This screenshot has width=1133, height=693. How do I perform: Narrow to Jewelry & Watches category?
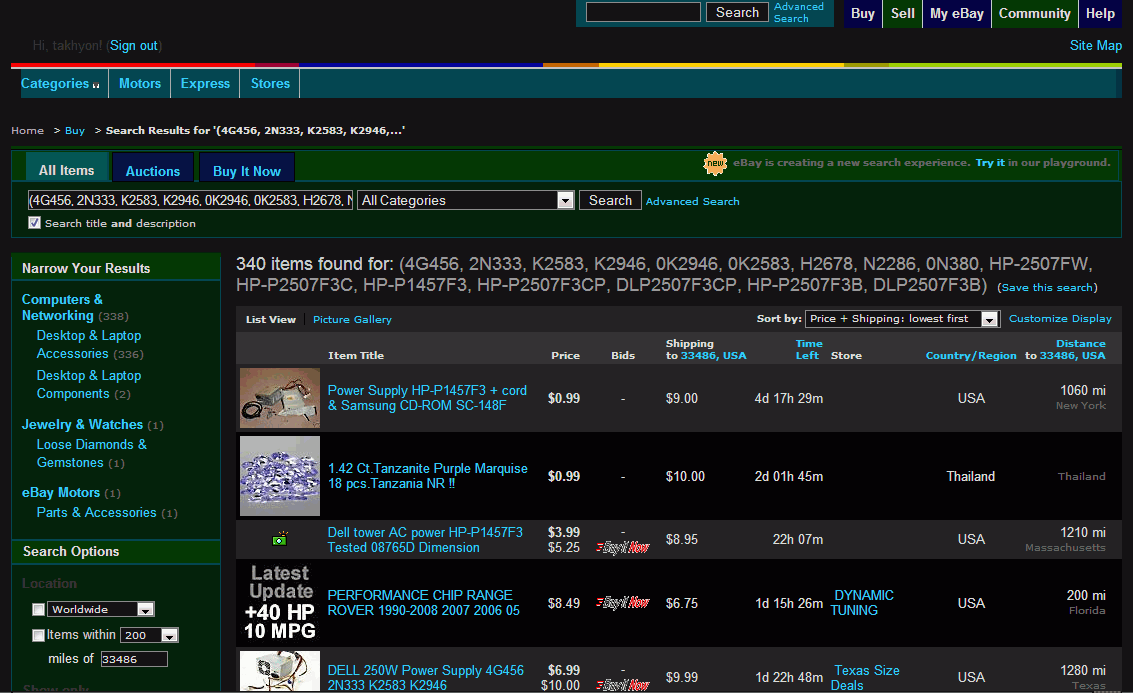tap(82, 424)
